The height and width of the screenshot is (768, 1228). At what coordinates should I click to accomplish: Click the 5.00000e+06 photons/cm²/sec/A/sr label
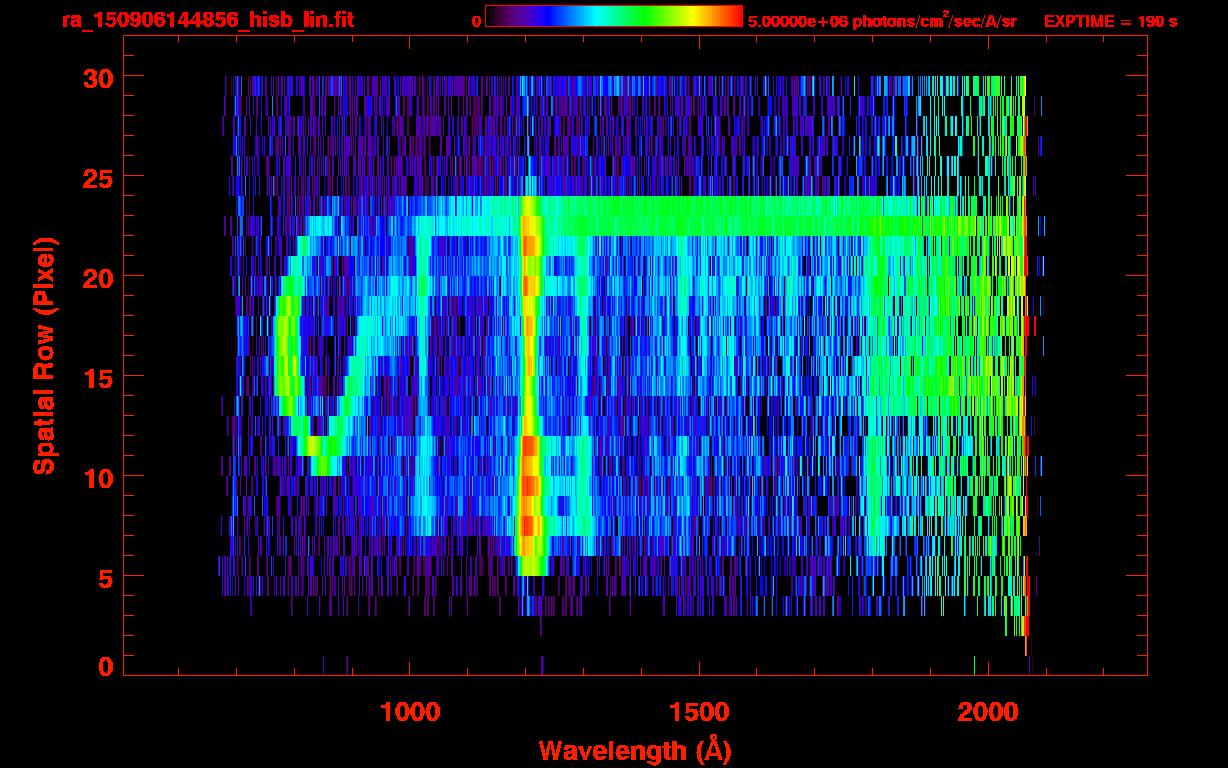[x=882, y=20]
